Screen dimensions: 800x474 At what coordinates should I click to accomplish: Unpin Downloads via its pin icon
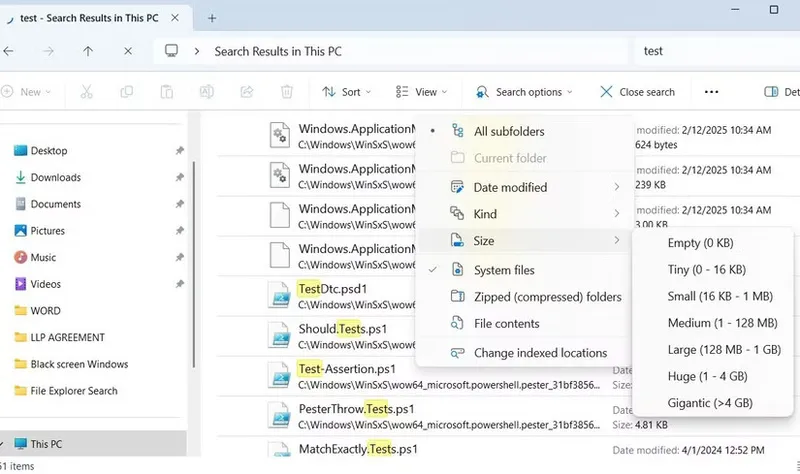[180, 177]
